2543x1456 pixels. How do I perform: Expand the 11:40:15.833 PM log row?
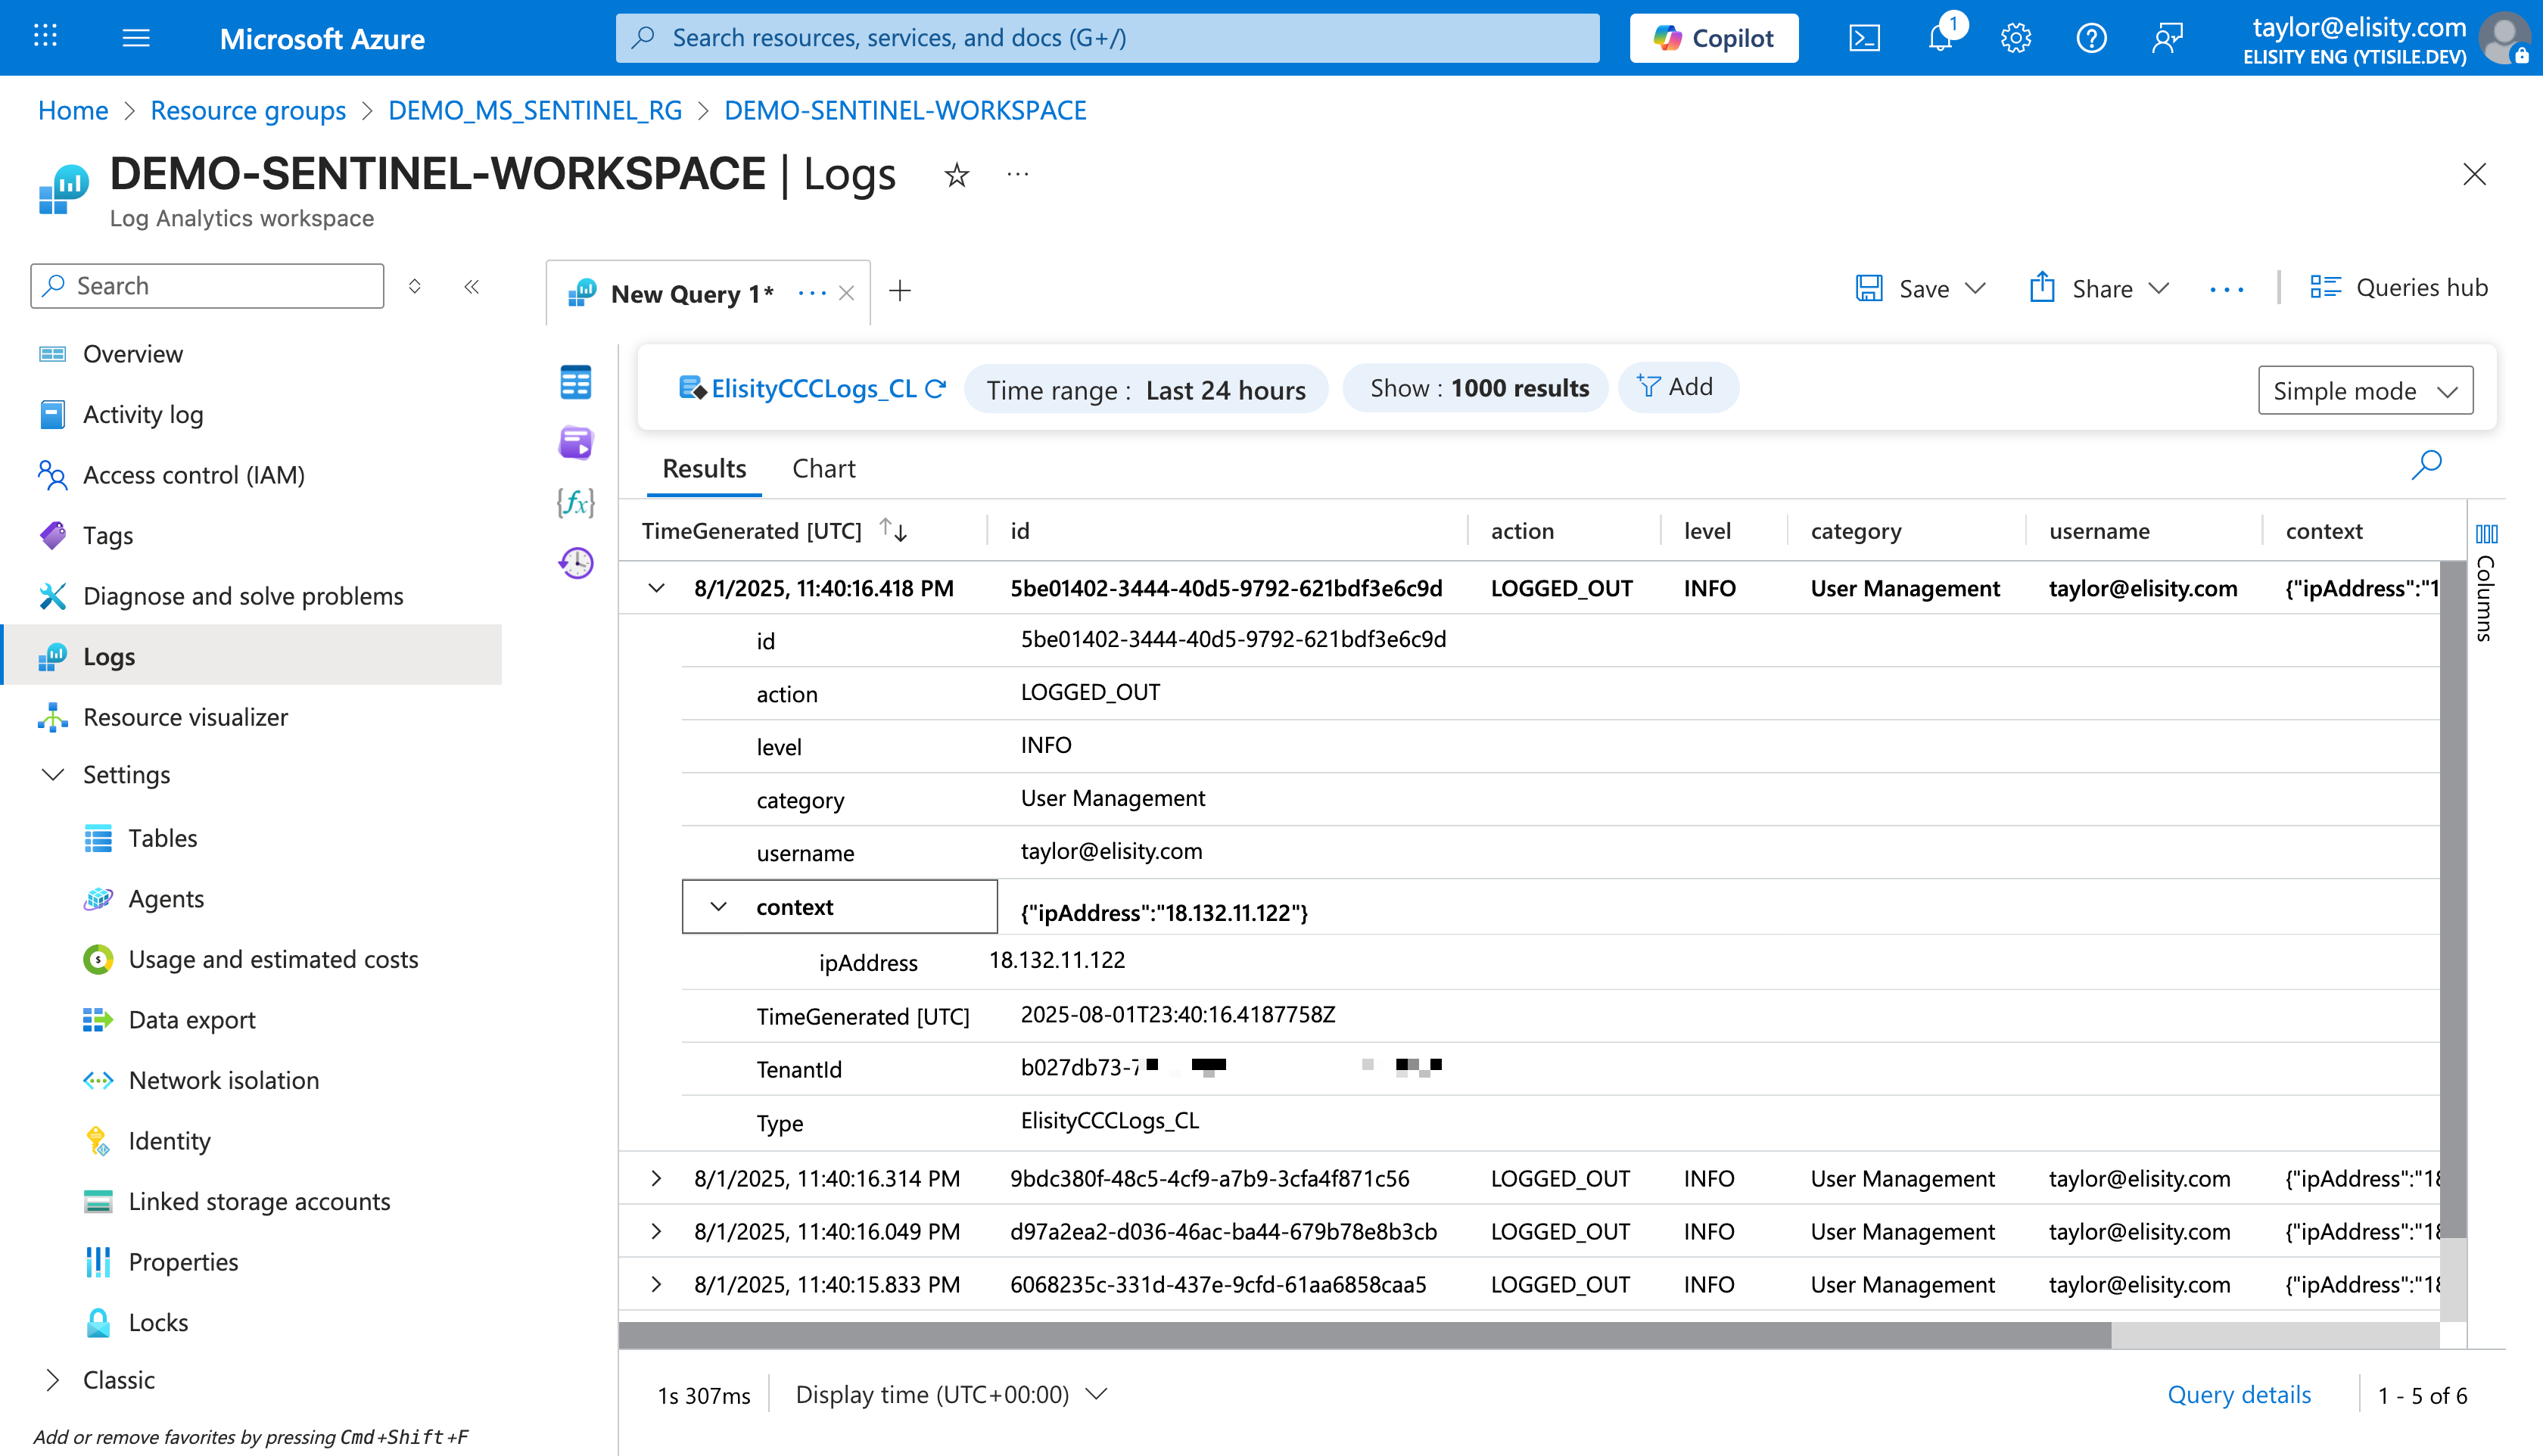[x=656, y=1284]
